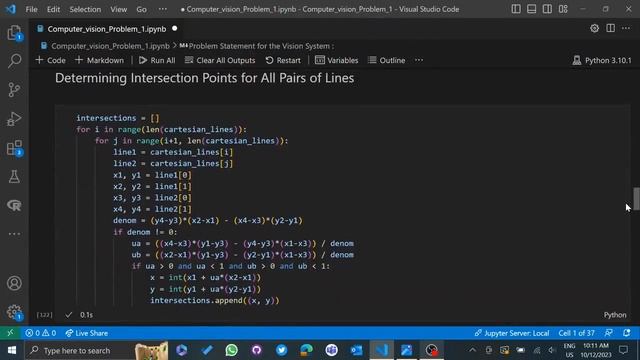Open the File menu
640x360 pixels.
[x=31, y=9]
